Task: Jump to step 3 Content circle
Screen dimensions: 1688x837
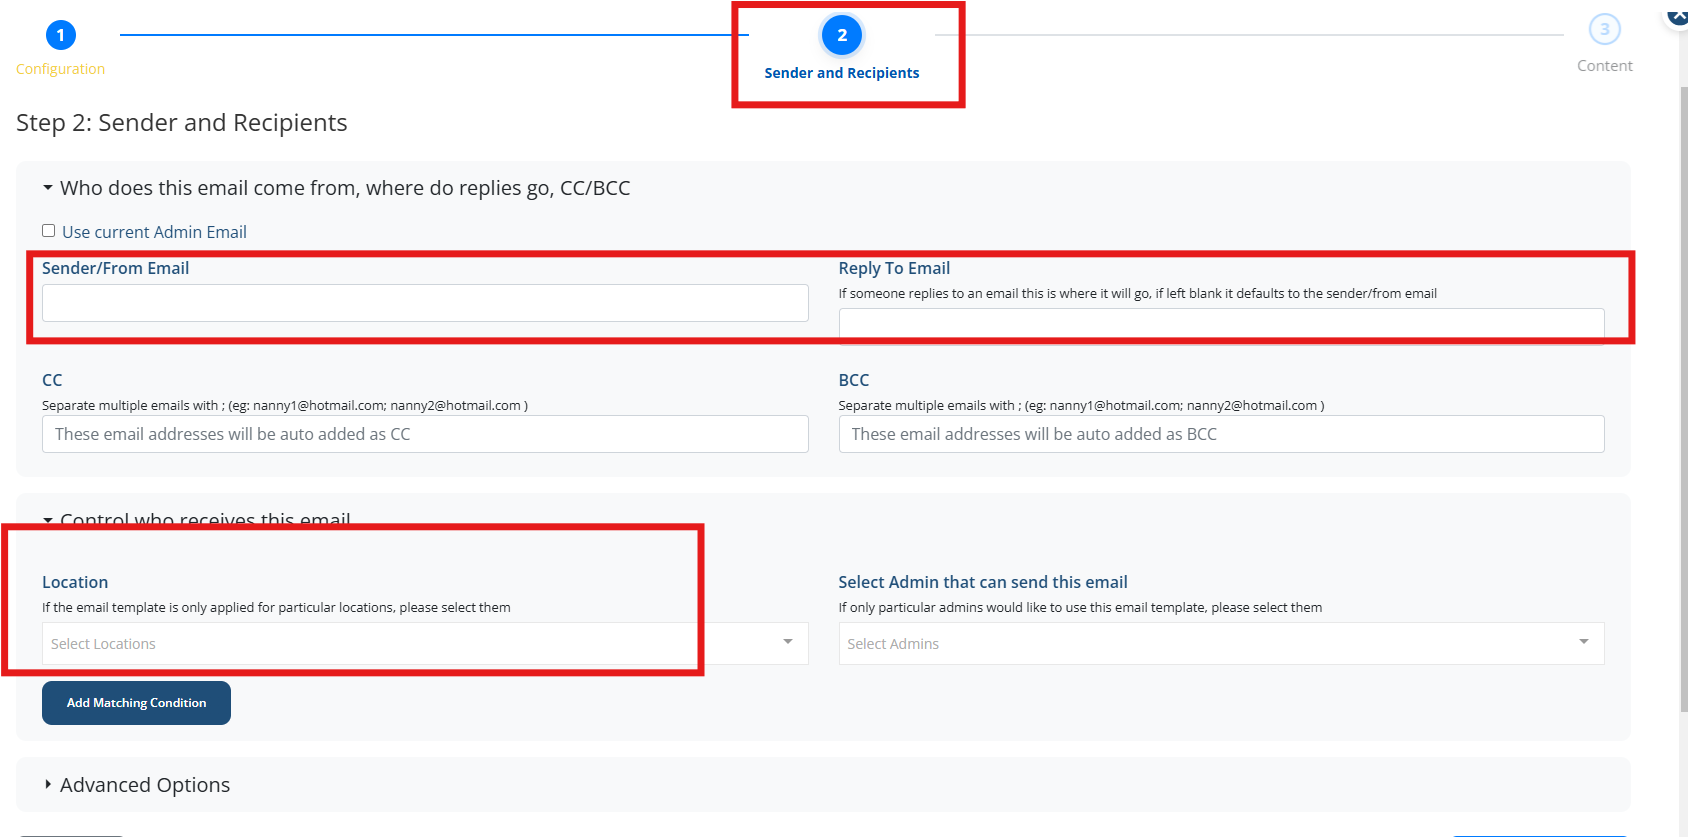Action: [1605, 29]
